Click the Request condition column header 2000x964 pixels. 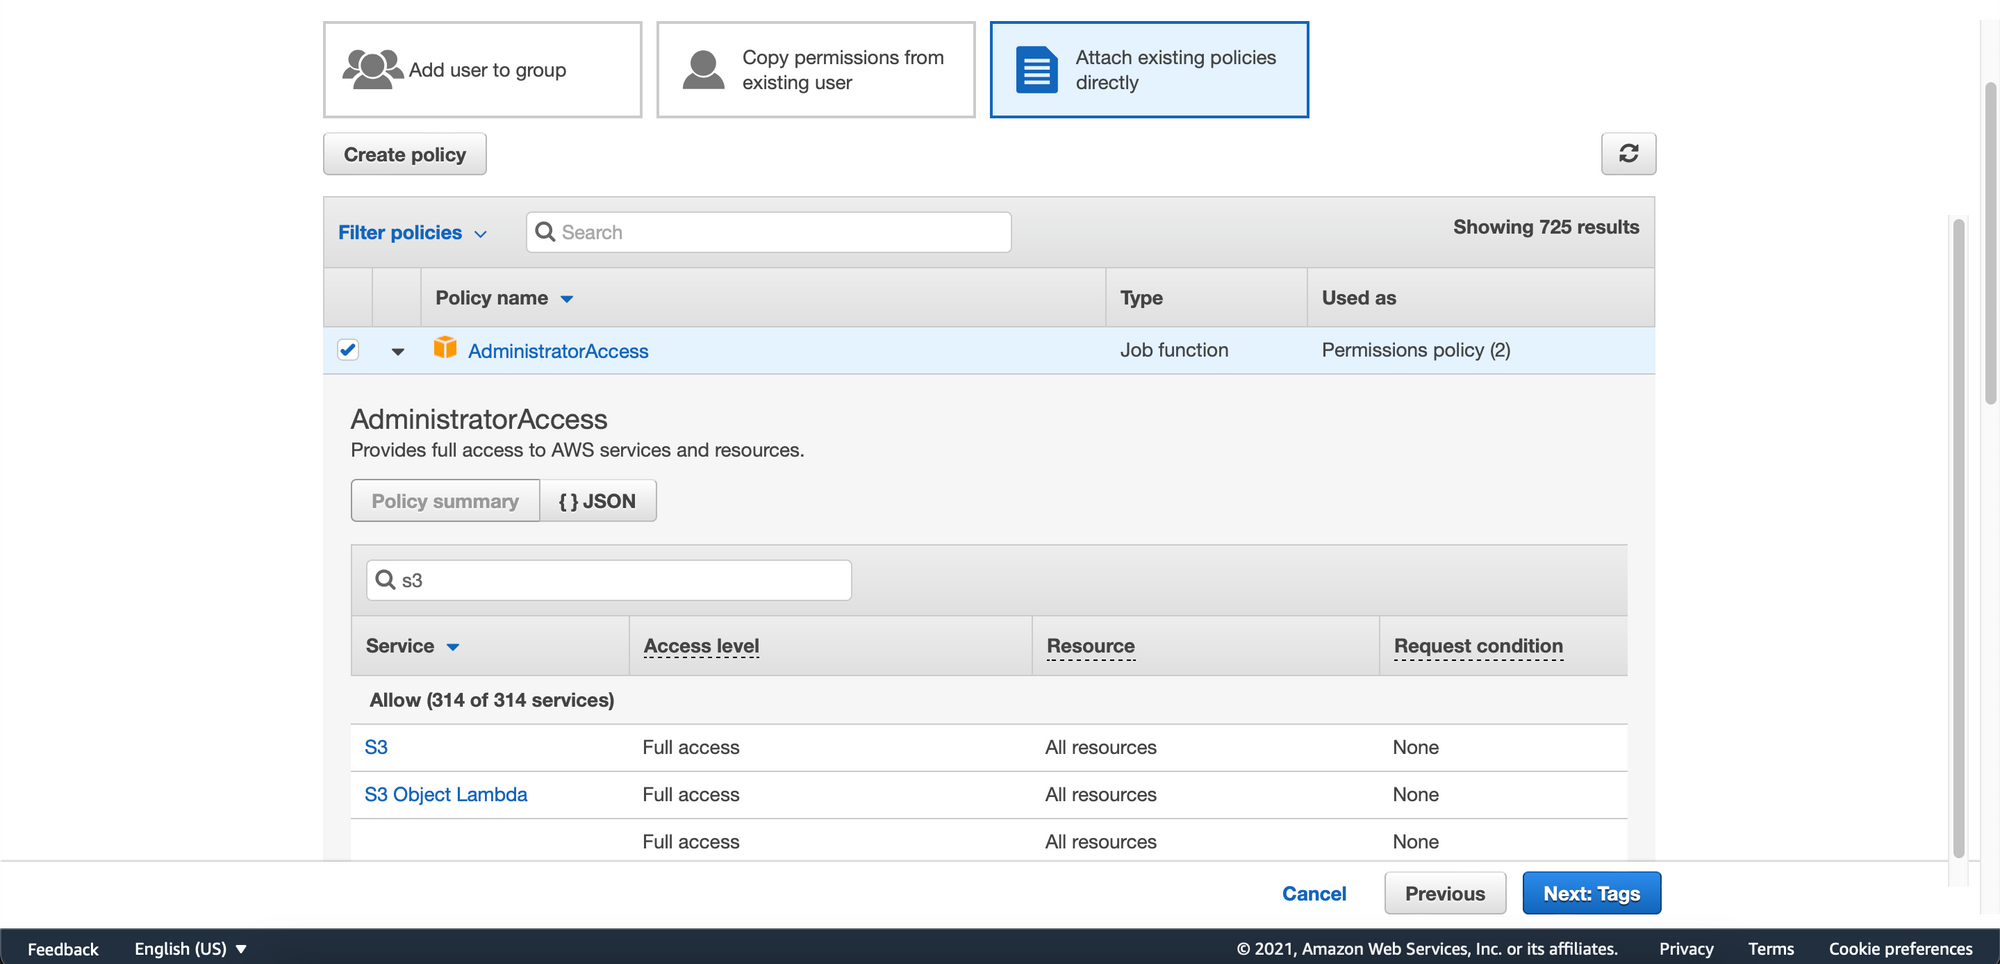click(x=1478, y=646)
